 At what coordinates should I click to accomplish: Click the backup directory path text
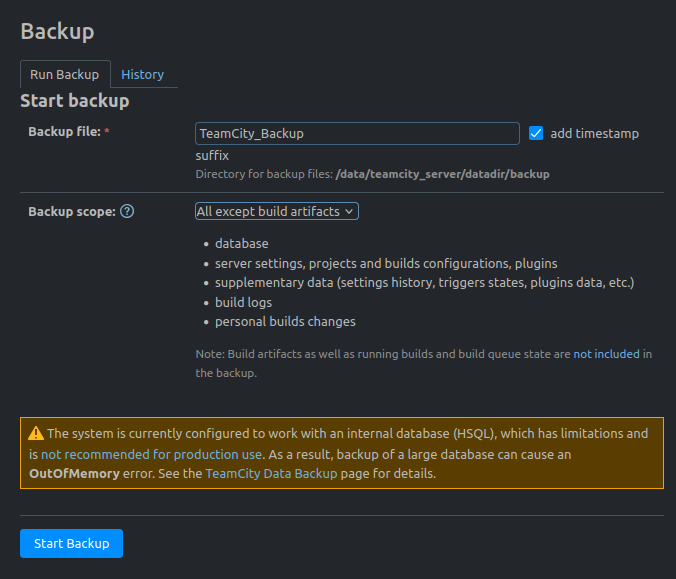442,174
